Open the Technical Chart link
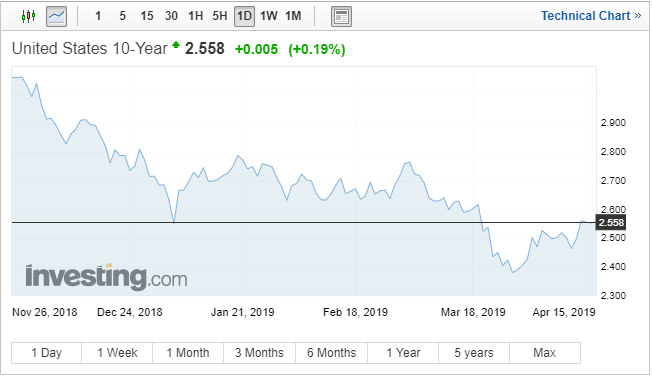The width and height of the screenshot is (652, 377). click(x=591, y=16)
